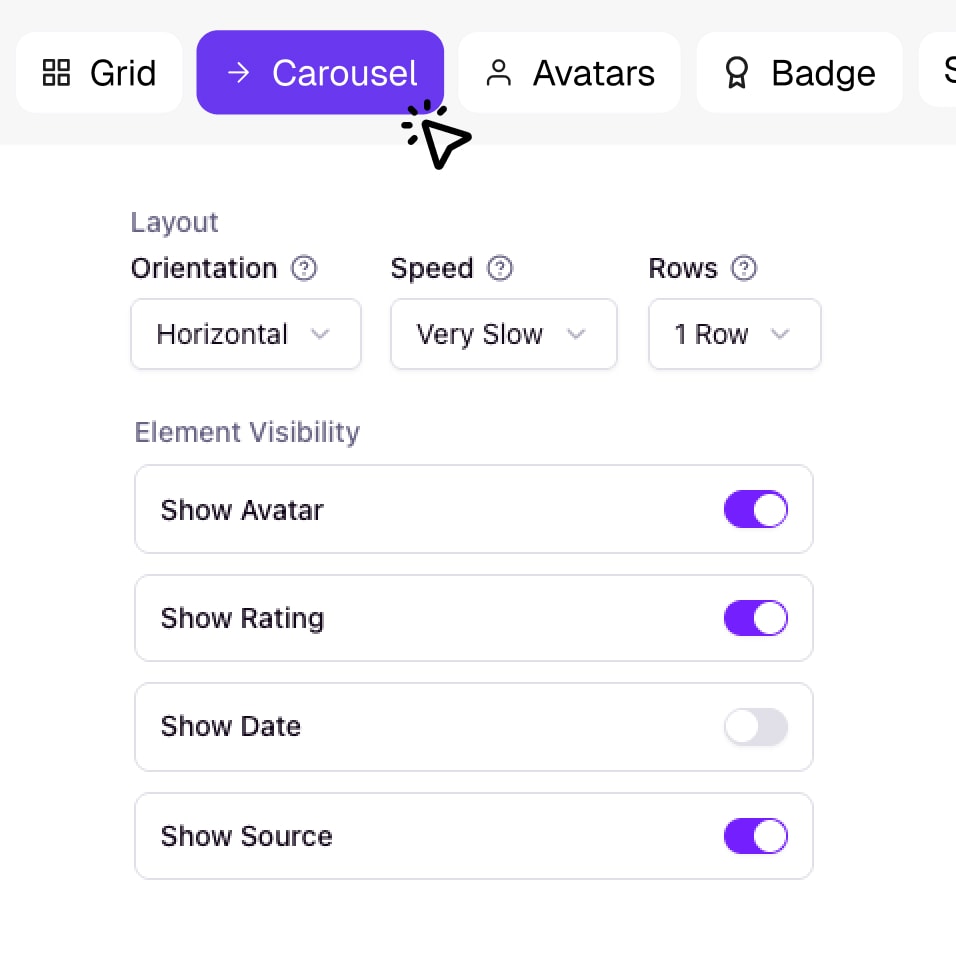
Task: Click the chevron icon in the Horizontal selector
Action: (x=320, y=334)
